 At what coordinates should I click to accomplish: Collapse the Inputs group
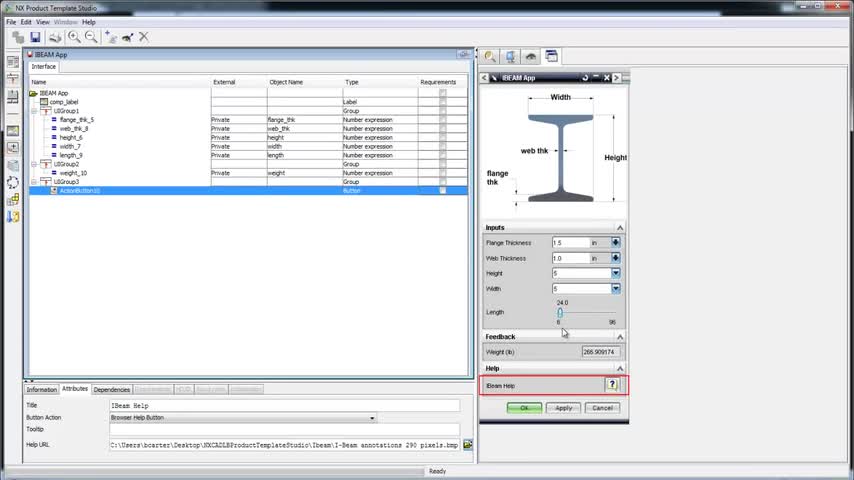pyautogui.click(x=620, y=228)
